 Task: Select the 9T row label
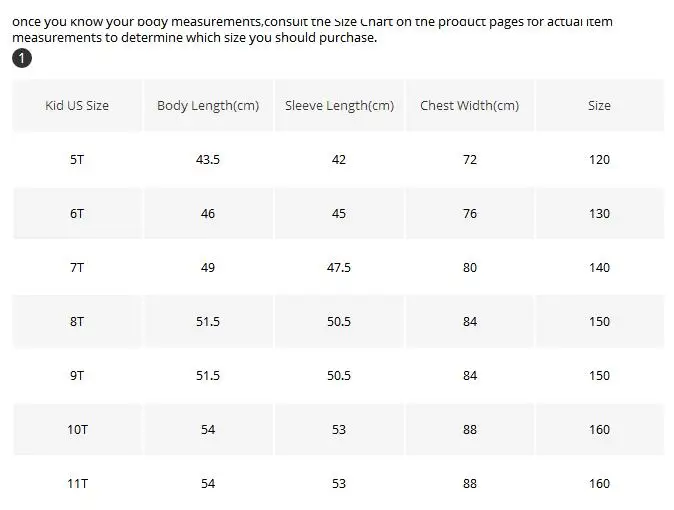(x=77, y=375)
